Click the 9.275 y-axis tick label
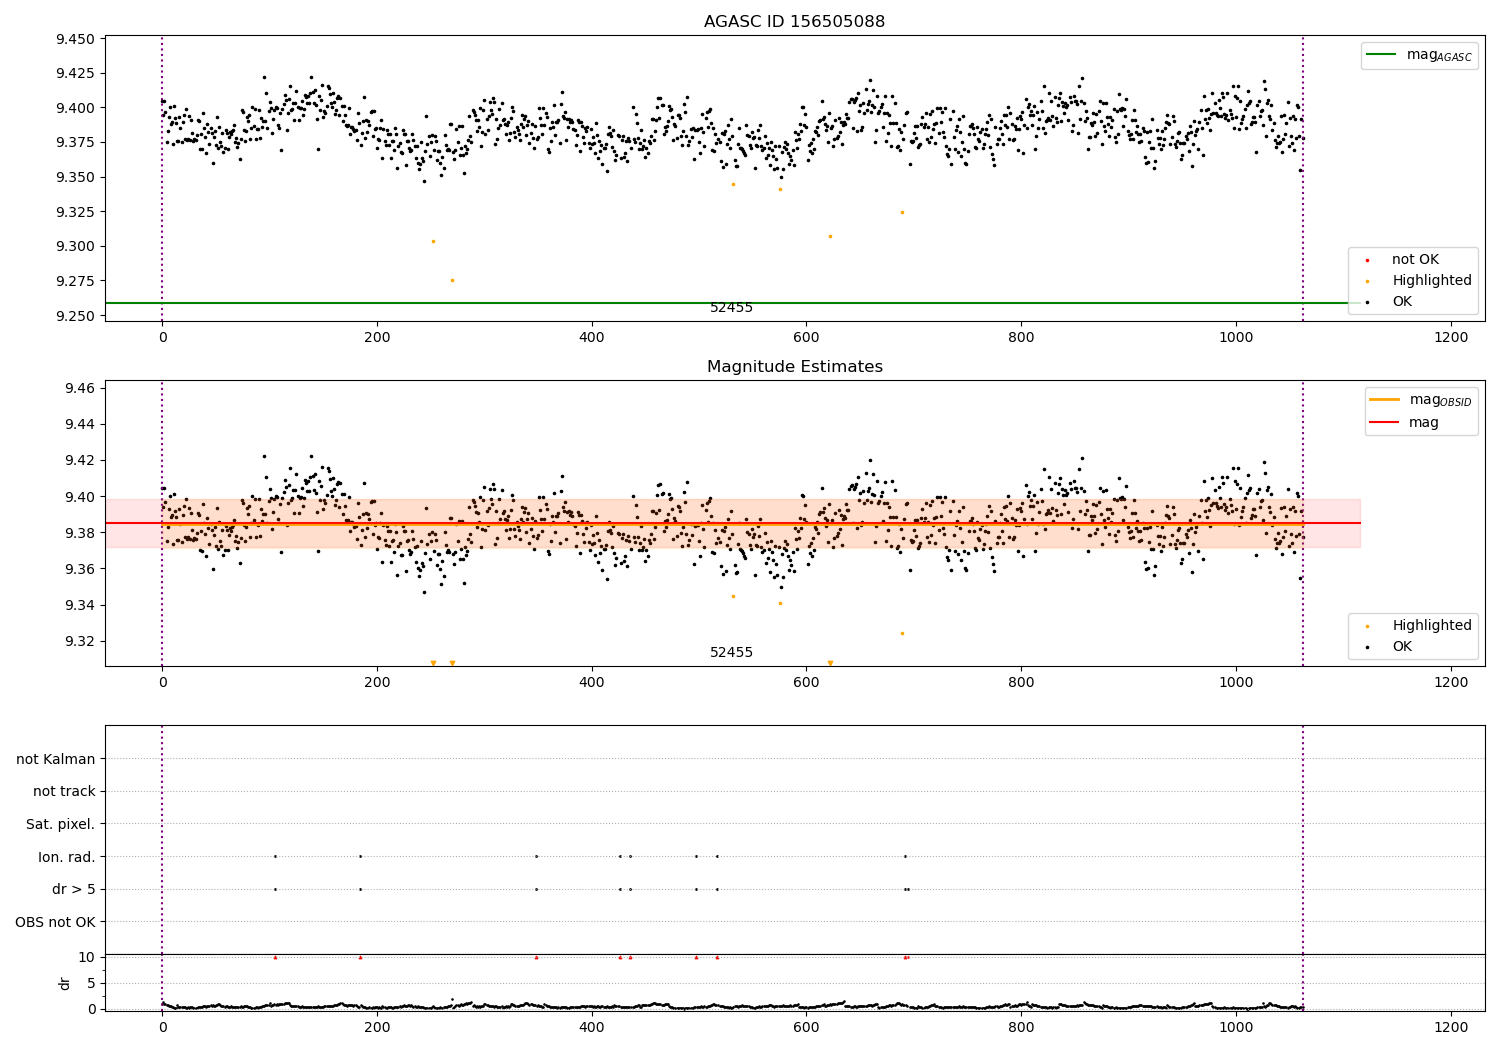 [x=75, y=282]
